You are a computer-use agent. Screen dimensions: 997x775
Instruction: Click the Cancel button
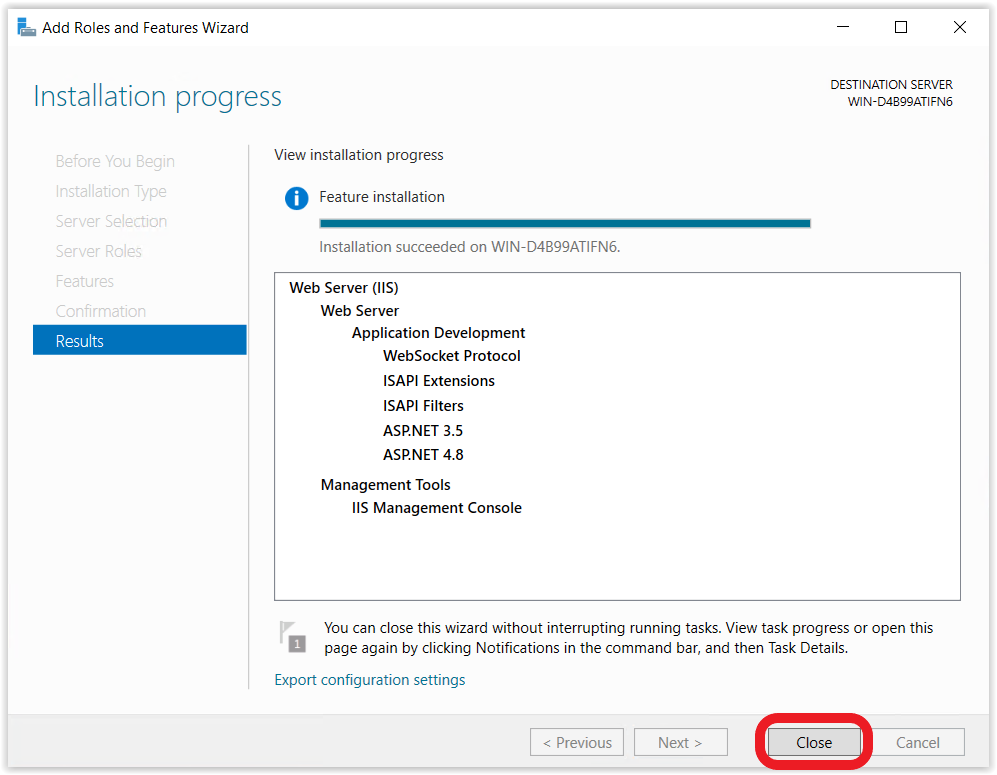(x=918, y=742)
